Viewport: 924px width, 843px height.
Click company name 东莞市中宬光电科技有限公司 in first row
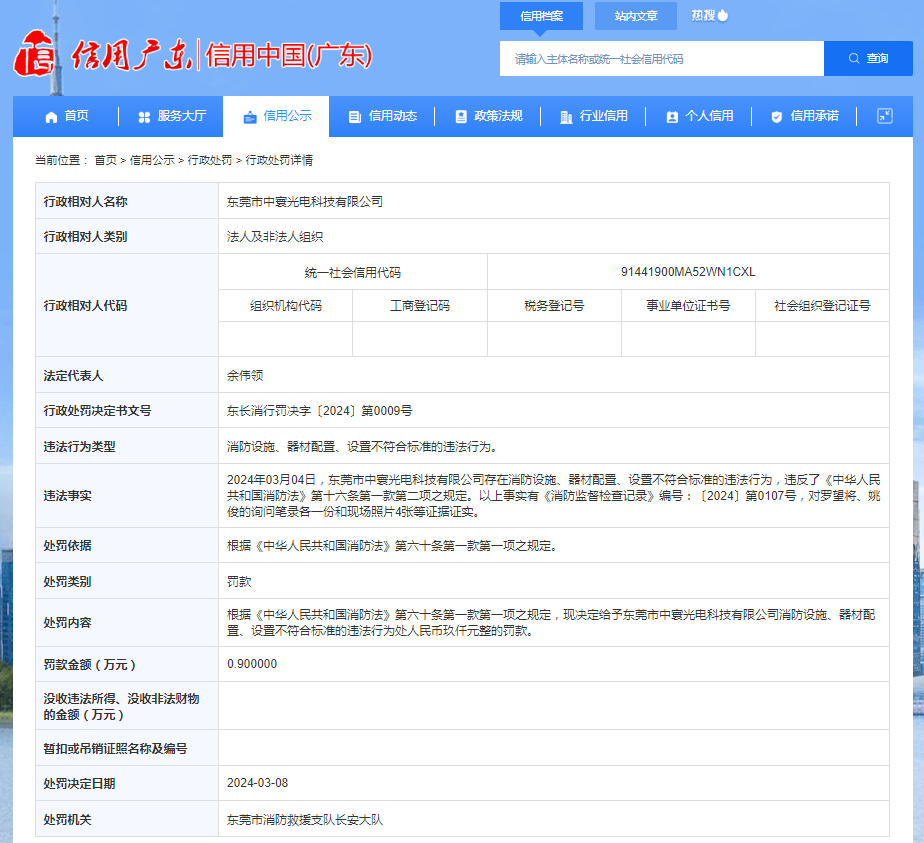(x=305, y=202)
